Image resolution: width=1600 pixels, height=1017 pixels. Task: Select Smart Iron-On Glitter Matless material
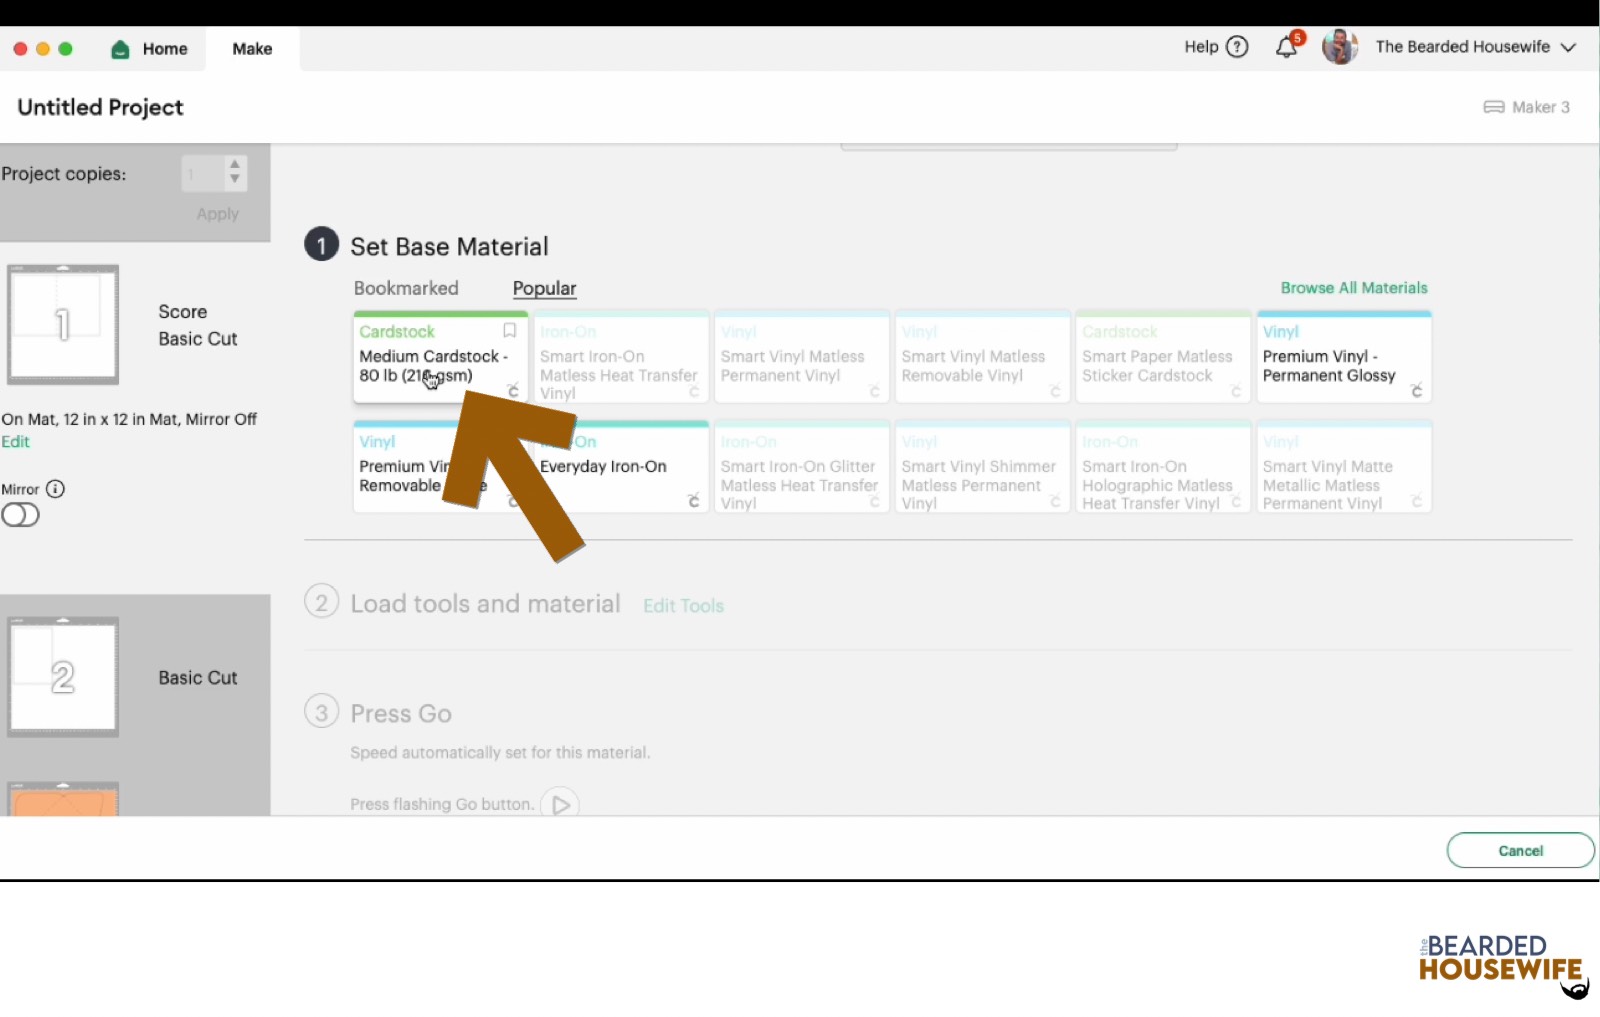pyautogui.click(x=802, y=467)
